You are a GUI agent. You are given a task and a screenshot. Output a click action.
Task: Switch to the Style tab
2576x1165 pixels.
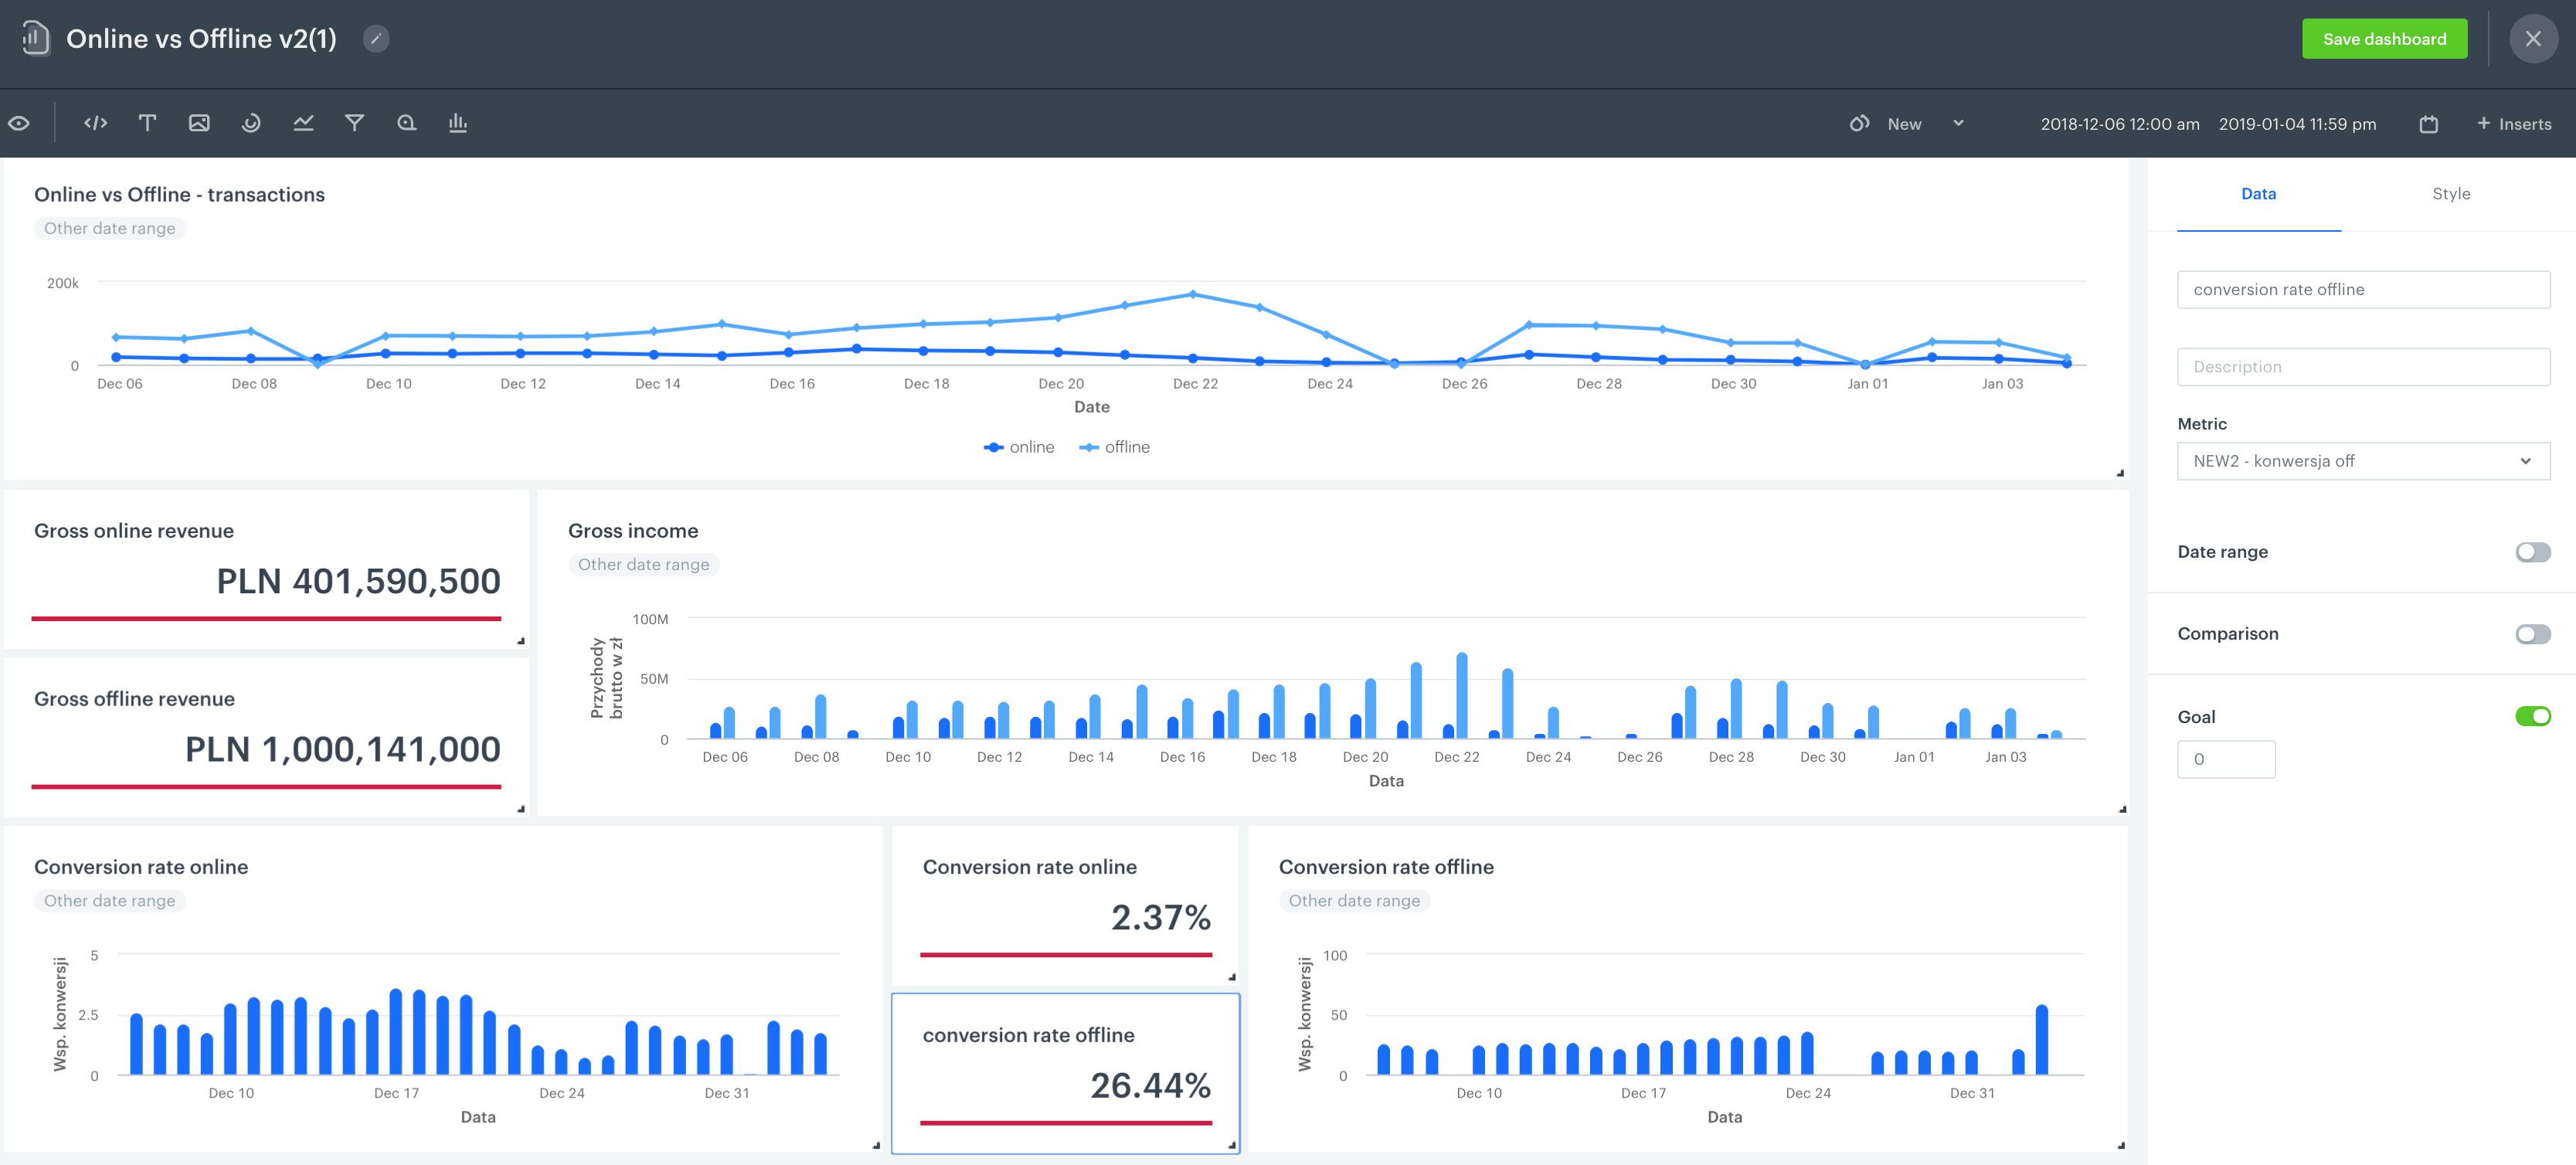pyautogui.click(x=2451, y=193)
